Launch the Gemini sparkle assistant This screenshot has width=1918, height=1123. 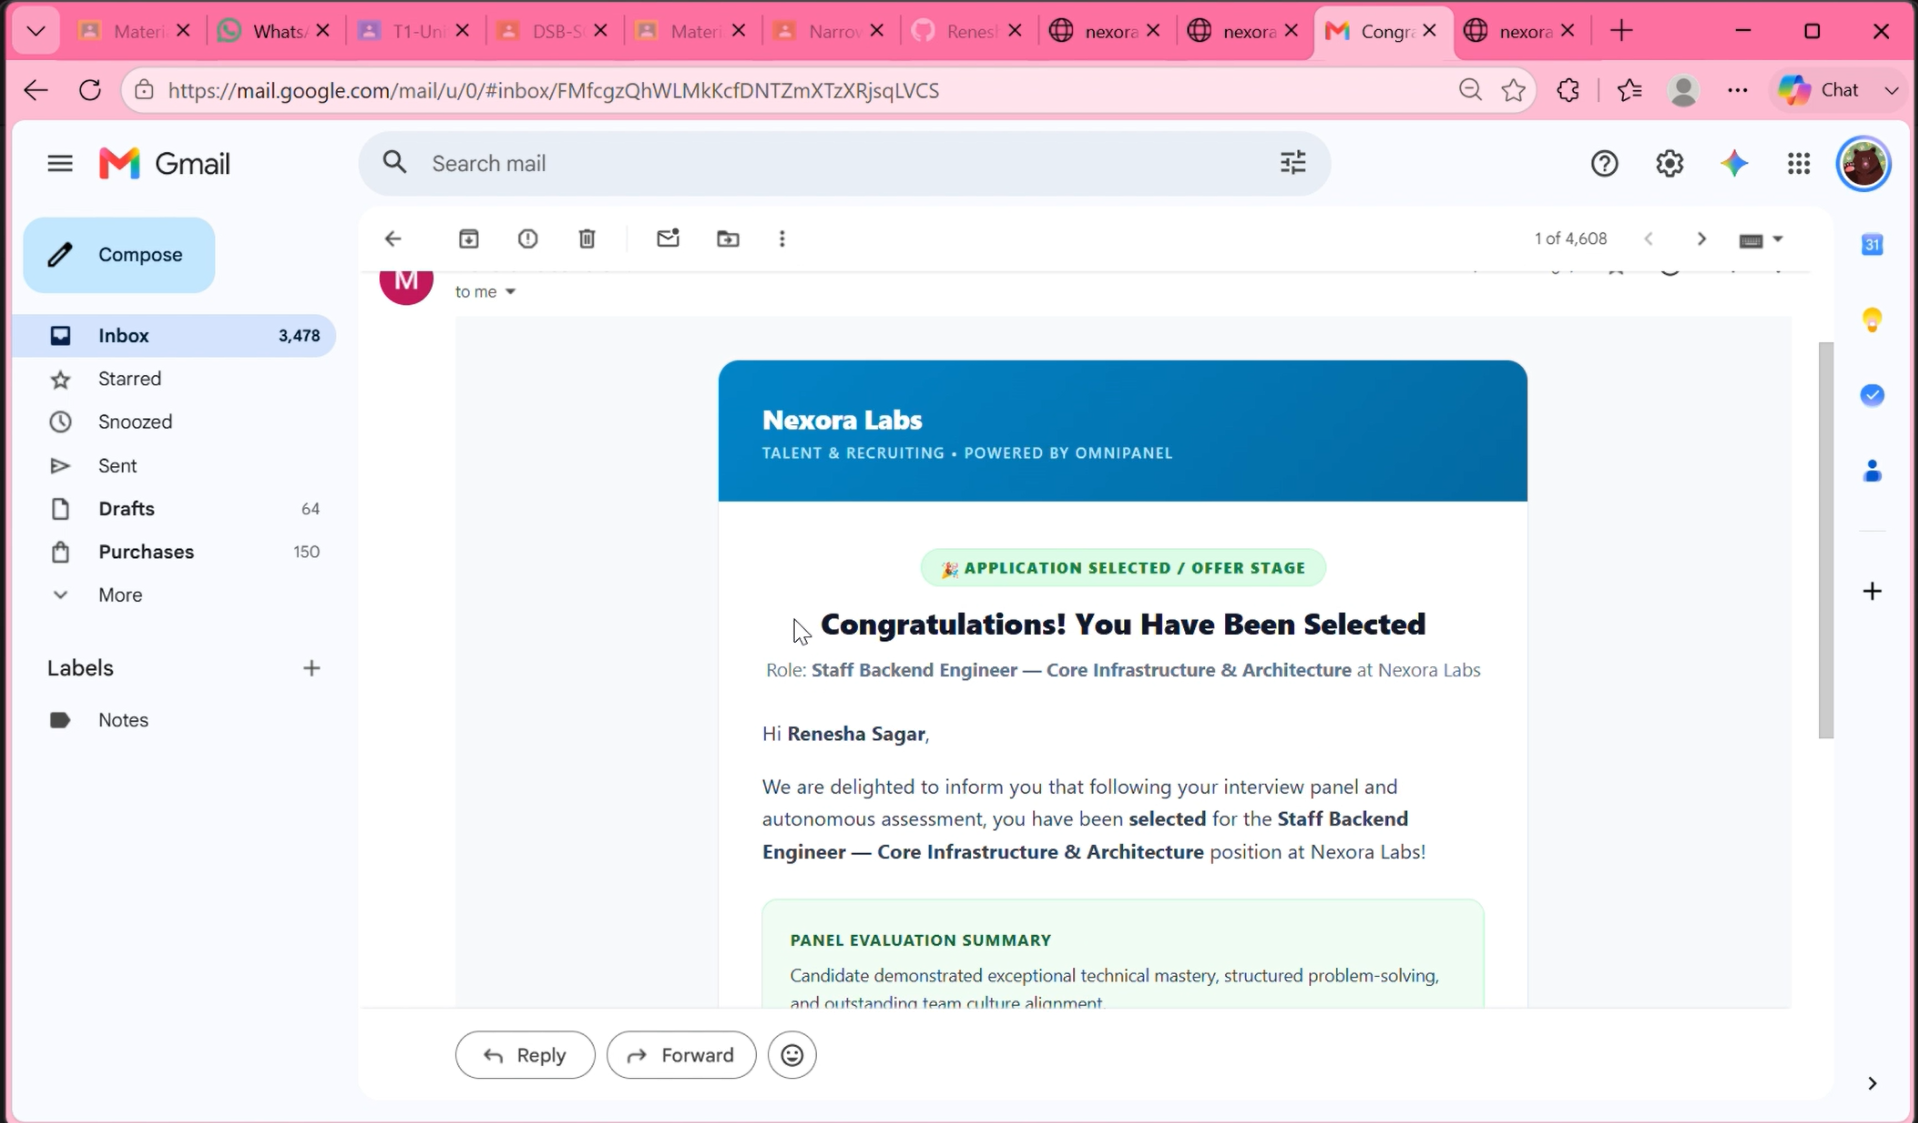[x=1734, y=163]
